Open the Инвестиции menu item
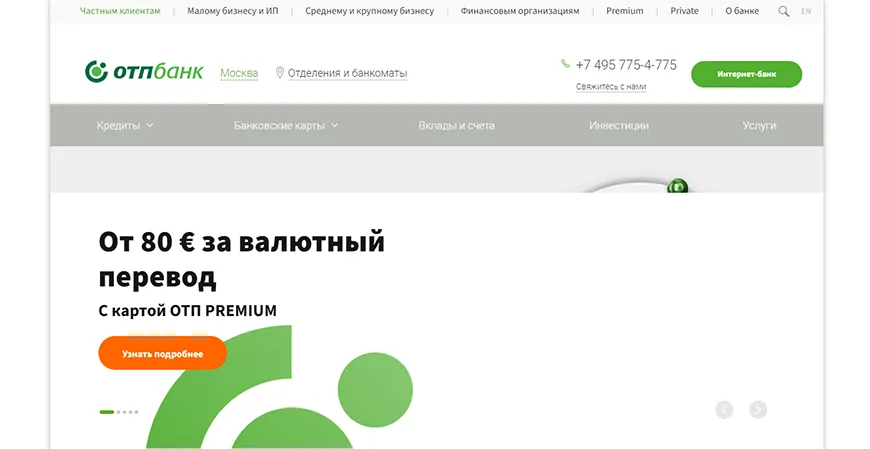Screen dimensions: 870x449 [x=619, y=126]
